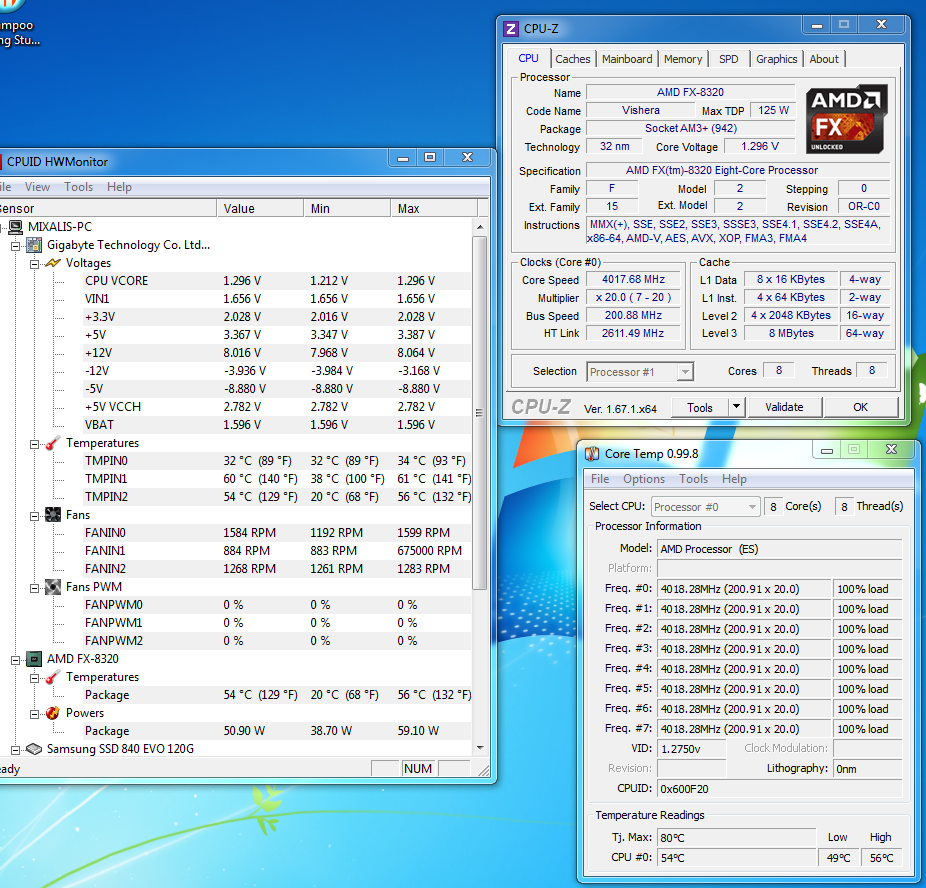Switch to the Graphics tab in CPU-Z
The width and height of the screenshot is (926, 888).
click(777, 59)
